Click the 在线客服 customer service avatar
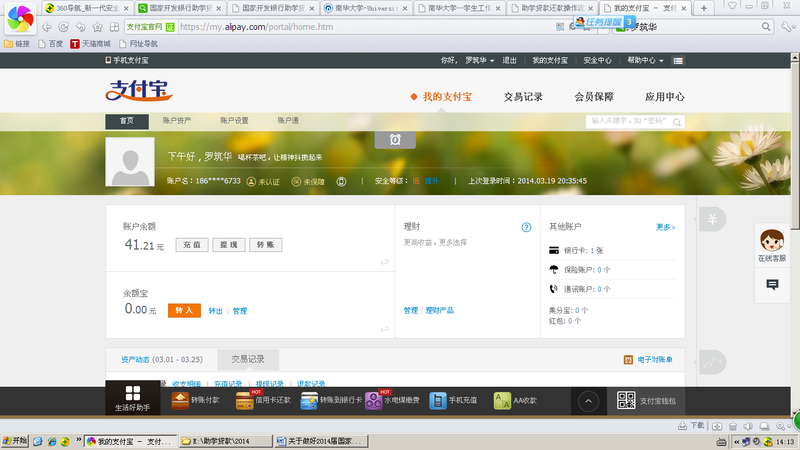 [772, 240]
